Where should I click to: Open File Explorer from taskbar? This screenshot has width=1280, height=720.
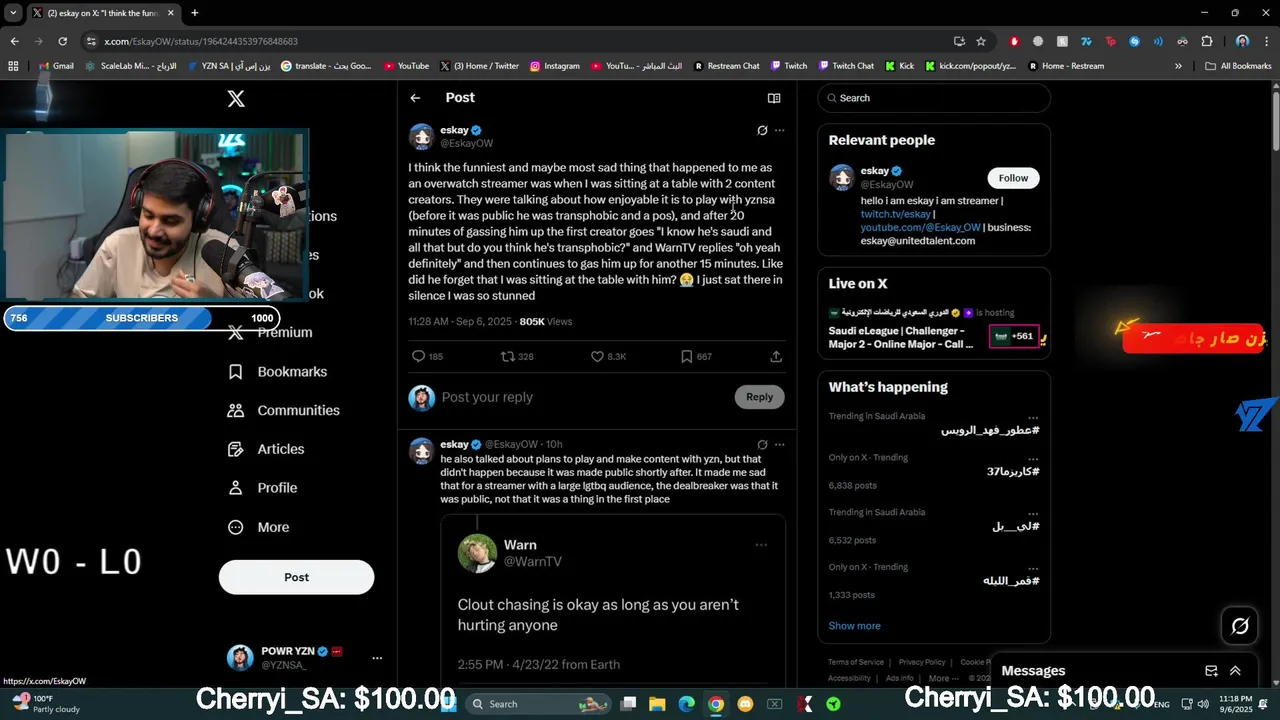tap(657, 704)
